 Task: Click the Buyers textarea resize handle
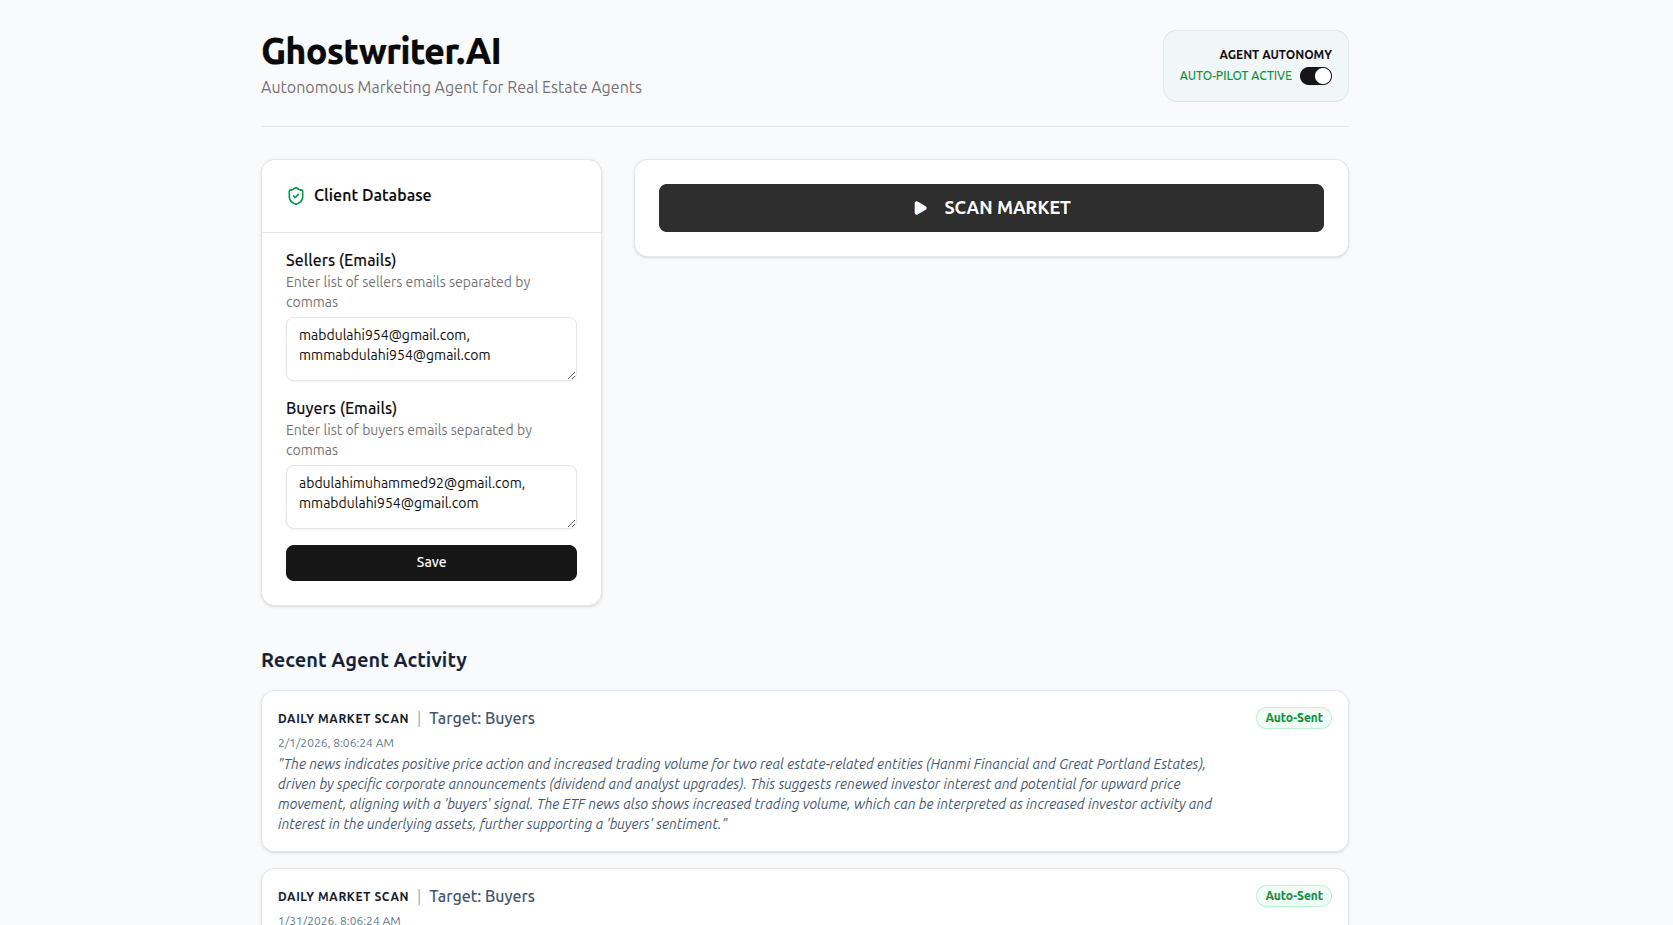pyautogui.click(x=571, y=523)
